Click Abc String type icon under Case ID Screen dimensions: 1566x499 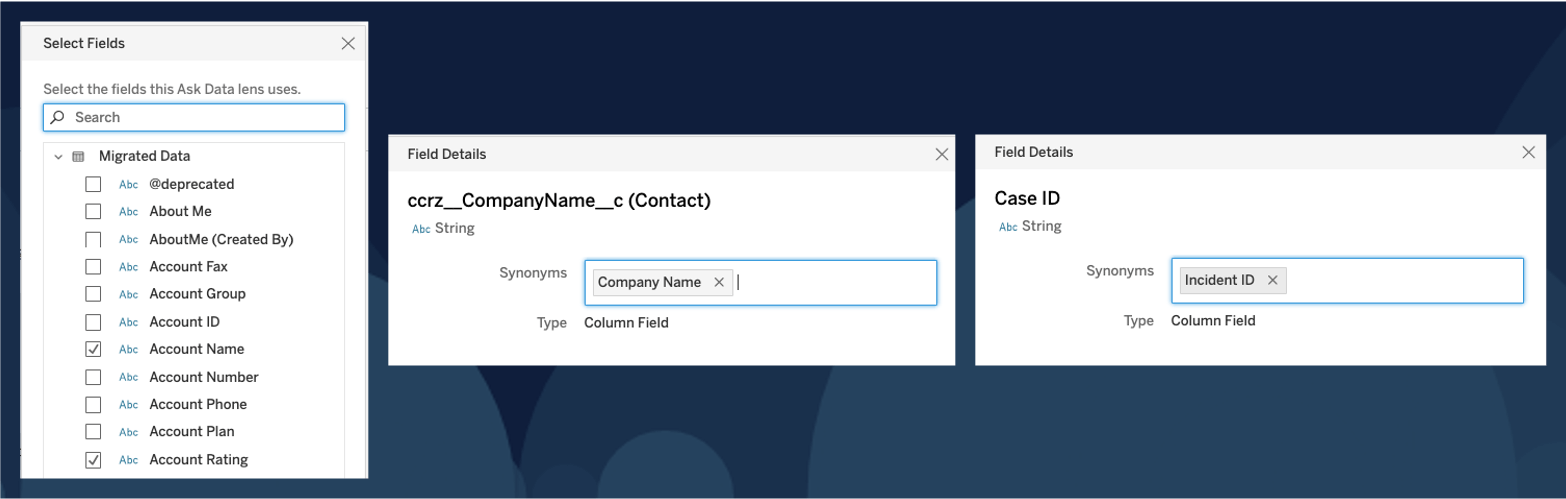coord(1008,227)
